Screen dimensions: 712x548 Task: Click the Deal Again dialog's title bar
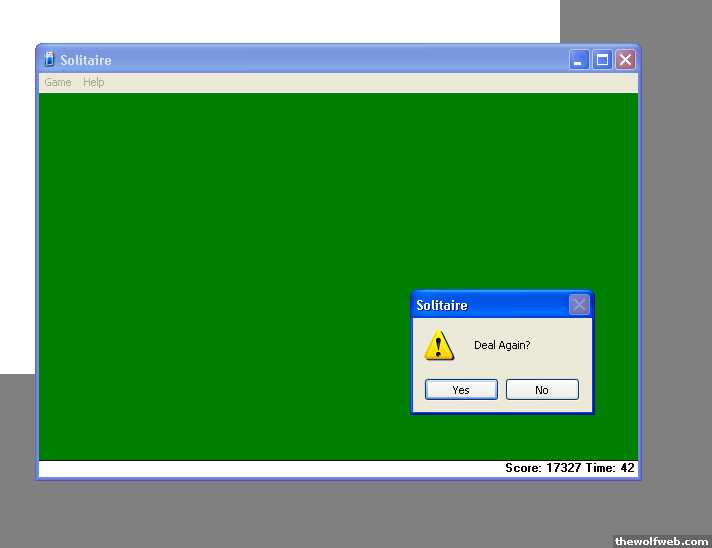(x=500, y=305)
